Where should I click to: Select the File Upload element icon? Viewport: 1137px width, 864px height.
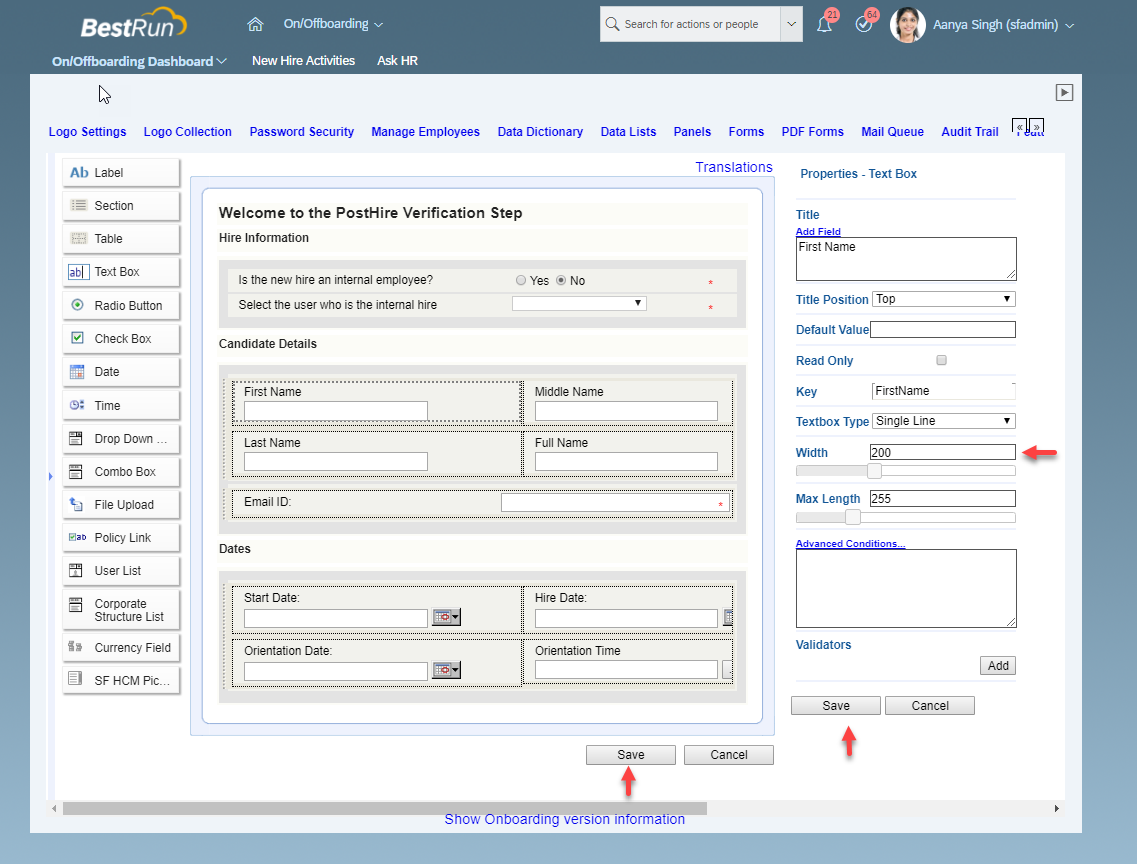pyautogui.click(x=76, y=504)
